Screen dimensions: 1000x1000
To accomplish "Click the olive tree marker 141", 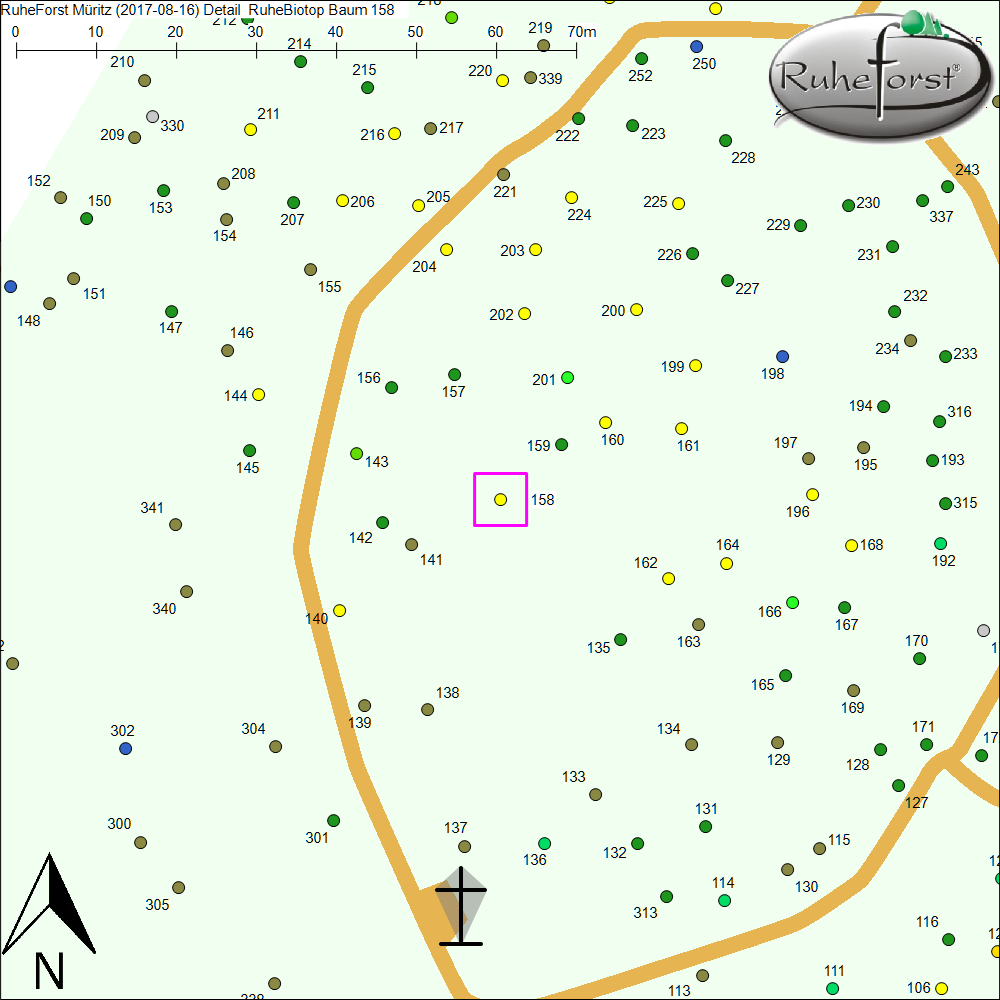I will (x=411, y=545).
